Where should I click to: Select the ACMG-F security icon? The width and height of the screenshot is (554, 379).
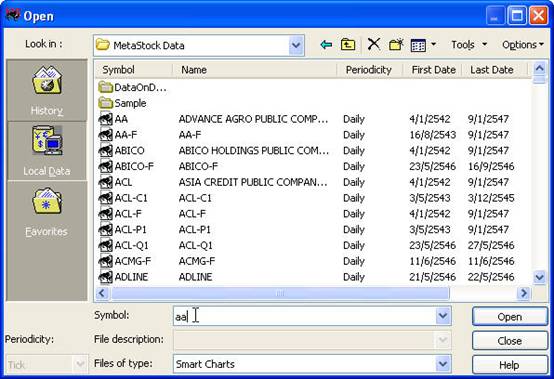click(x=105, y=261)
